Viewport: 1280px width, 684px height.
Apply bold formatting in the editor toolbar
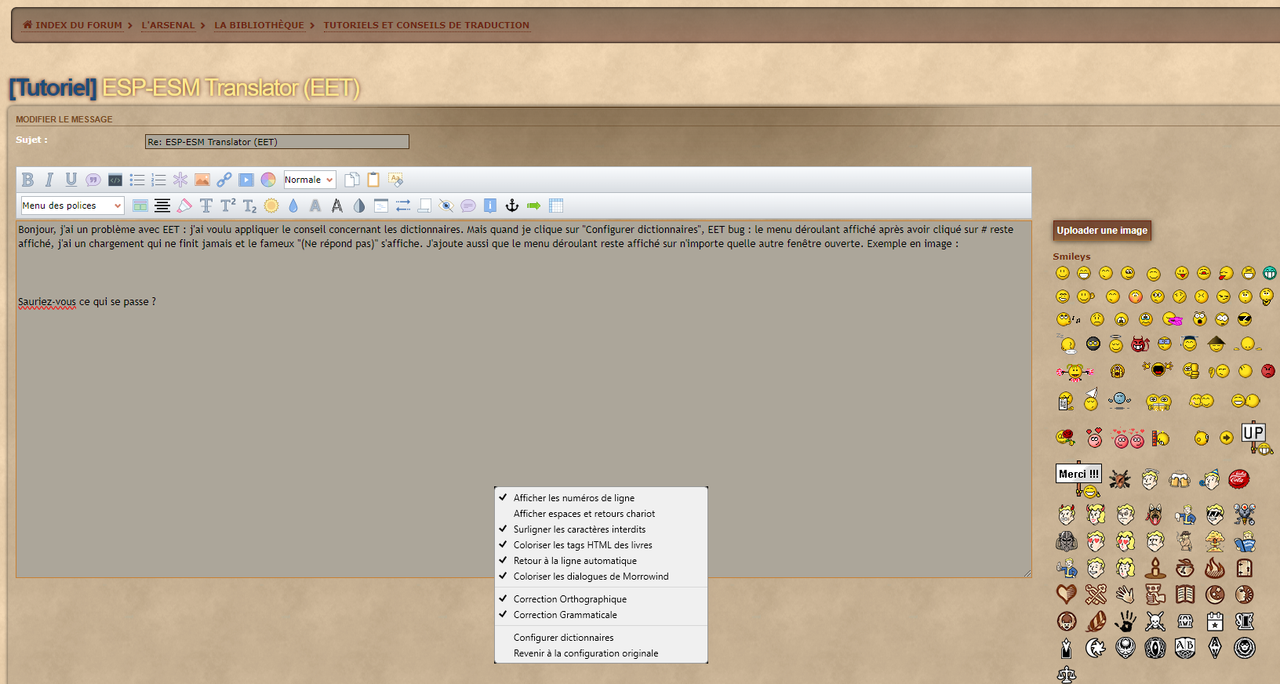pyautogui.click(x=28, y=180)
